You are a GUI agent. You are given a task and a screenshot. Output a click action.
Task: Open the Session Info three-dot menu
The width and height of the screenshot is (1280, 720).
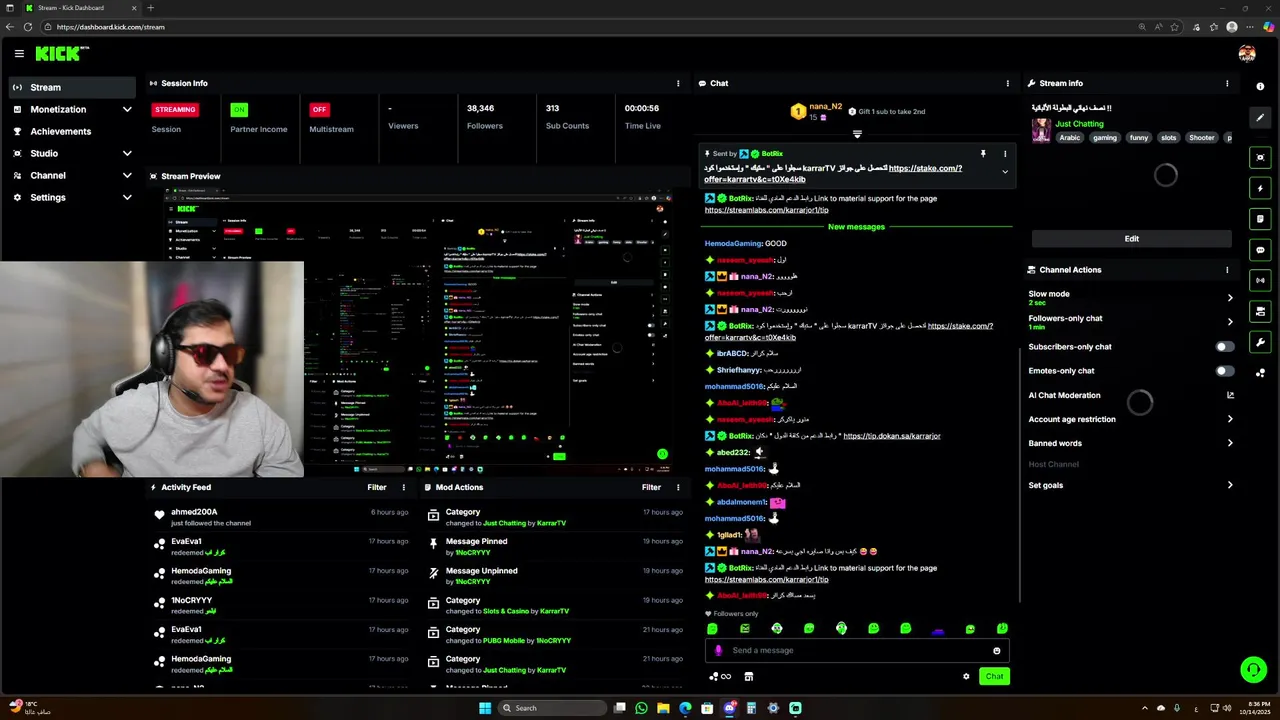[x=678, y=83]
